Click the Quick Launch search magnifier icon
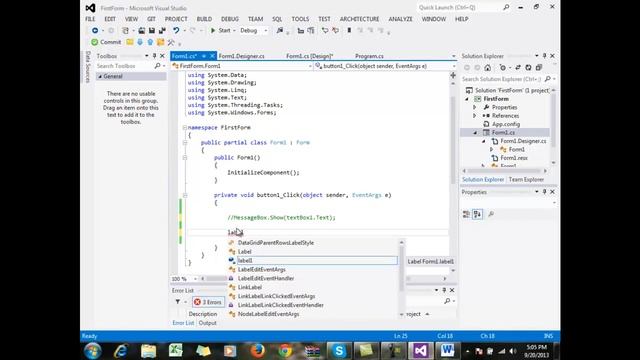 click(x=506, y=7)
